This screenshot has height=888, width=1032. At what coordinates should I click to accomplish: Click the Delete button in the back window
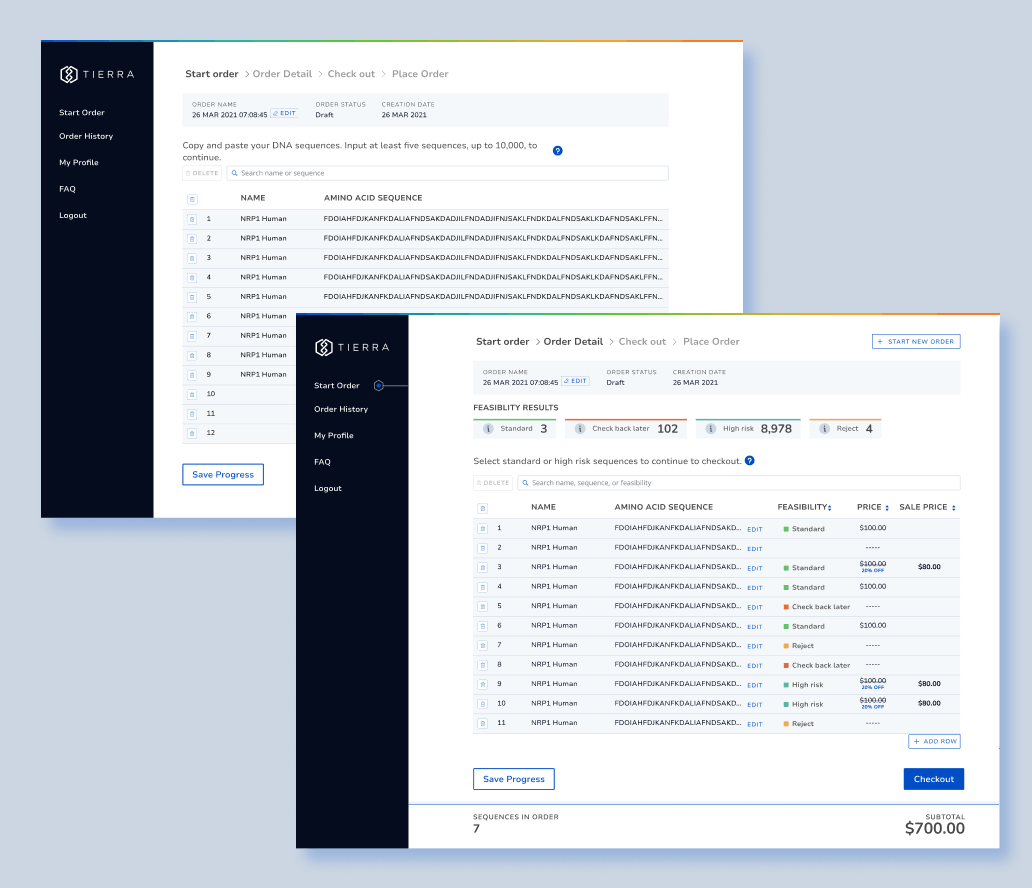[x=202, y=173]
